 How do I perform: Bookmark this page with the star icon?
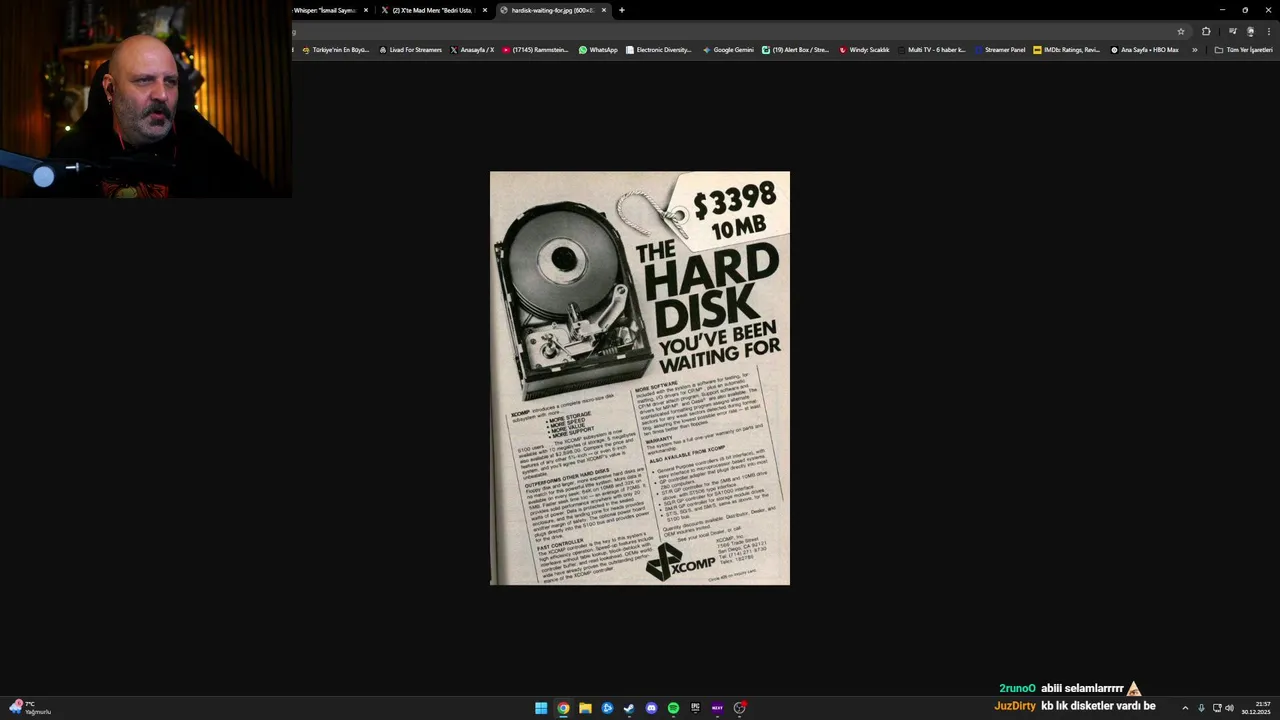[x=1181, y=31]
